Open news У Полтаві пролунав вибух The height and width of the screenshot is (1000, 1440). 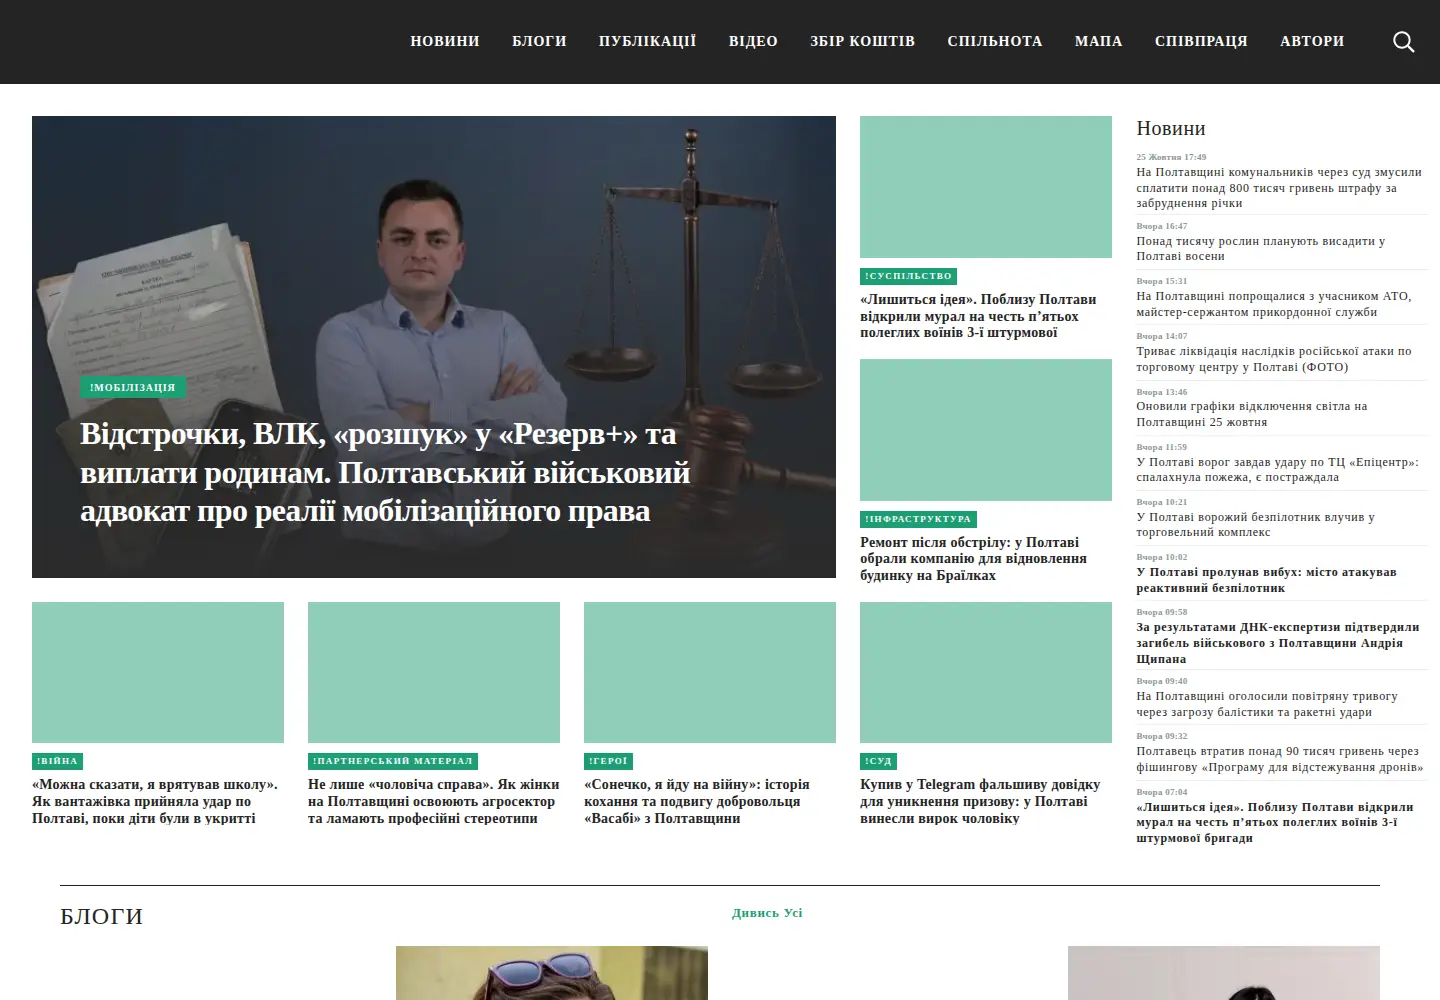coord(1266,580)
